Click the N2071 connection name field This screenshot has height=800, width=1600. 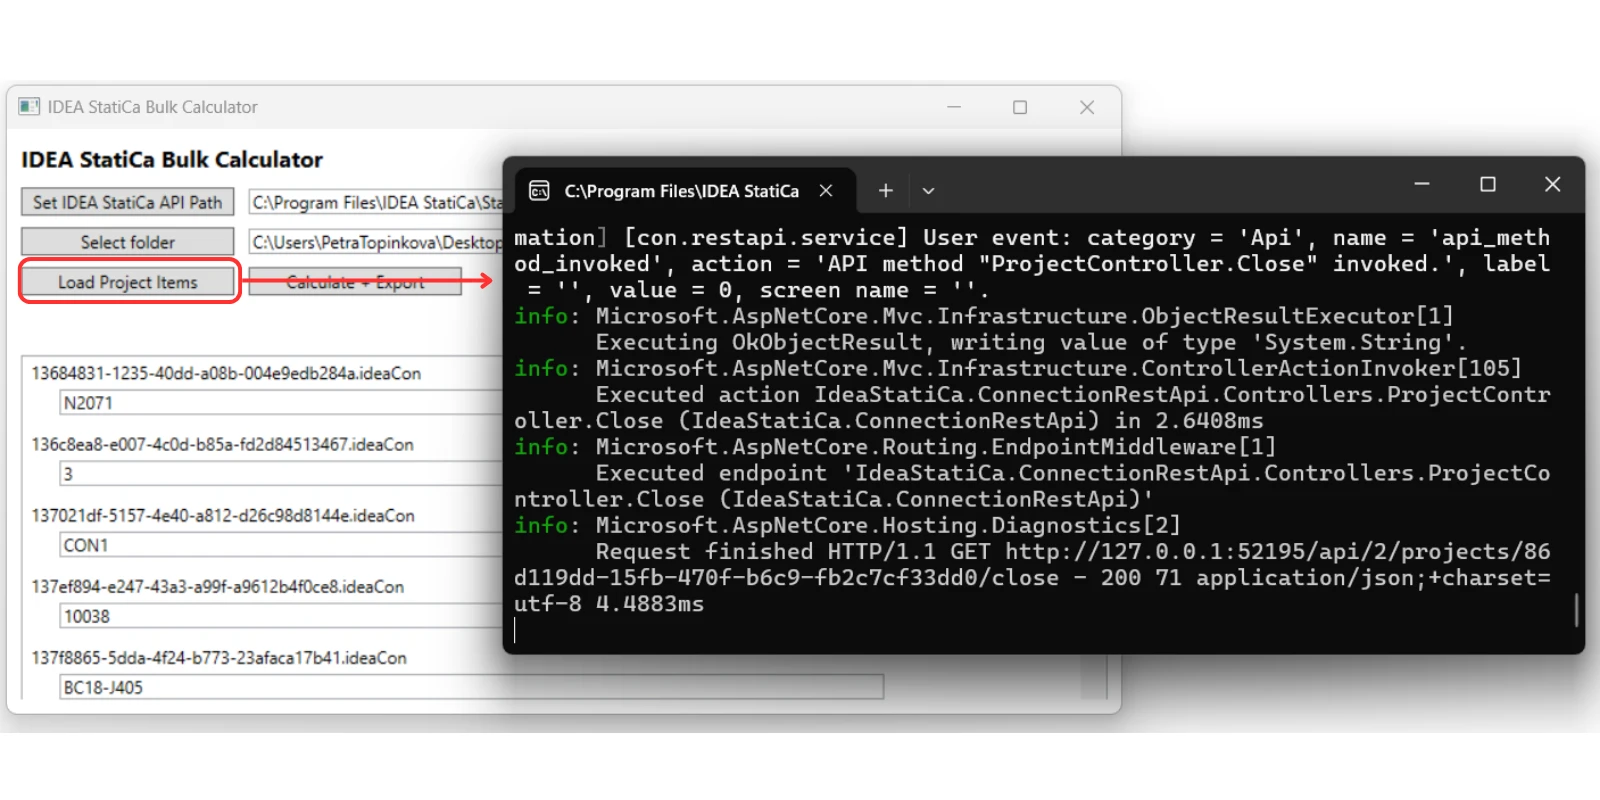pyautogui.click(x=281, y=403)
